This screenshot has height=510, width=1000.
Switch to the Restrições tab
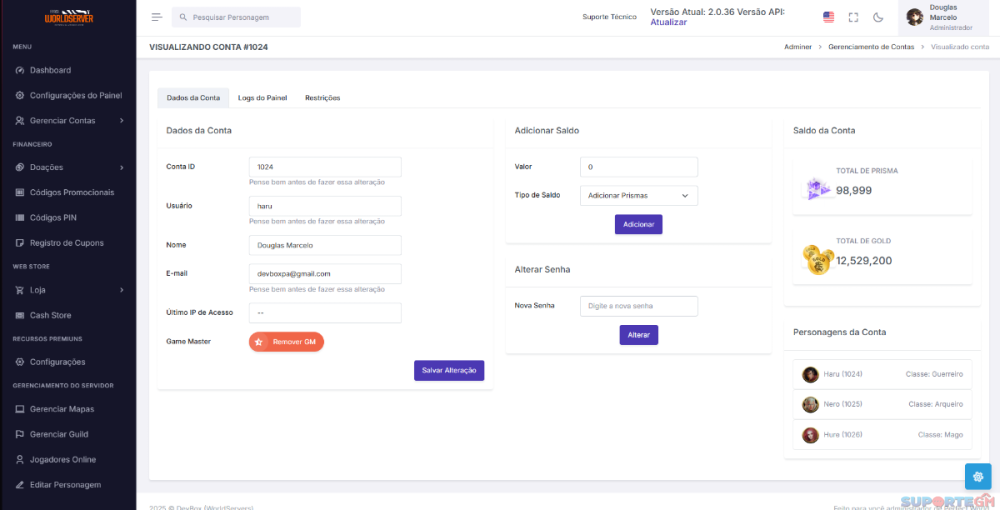(x=322, y=98)
